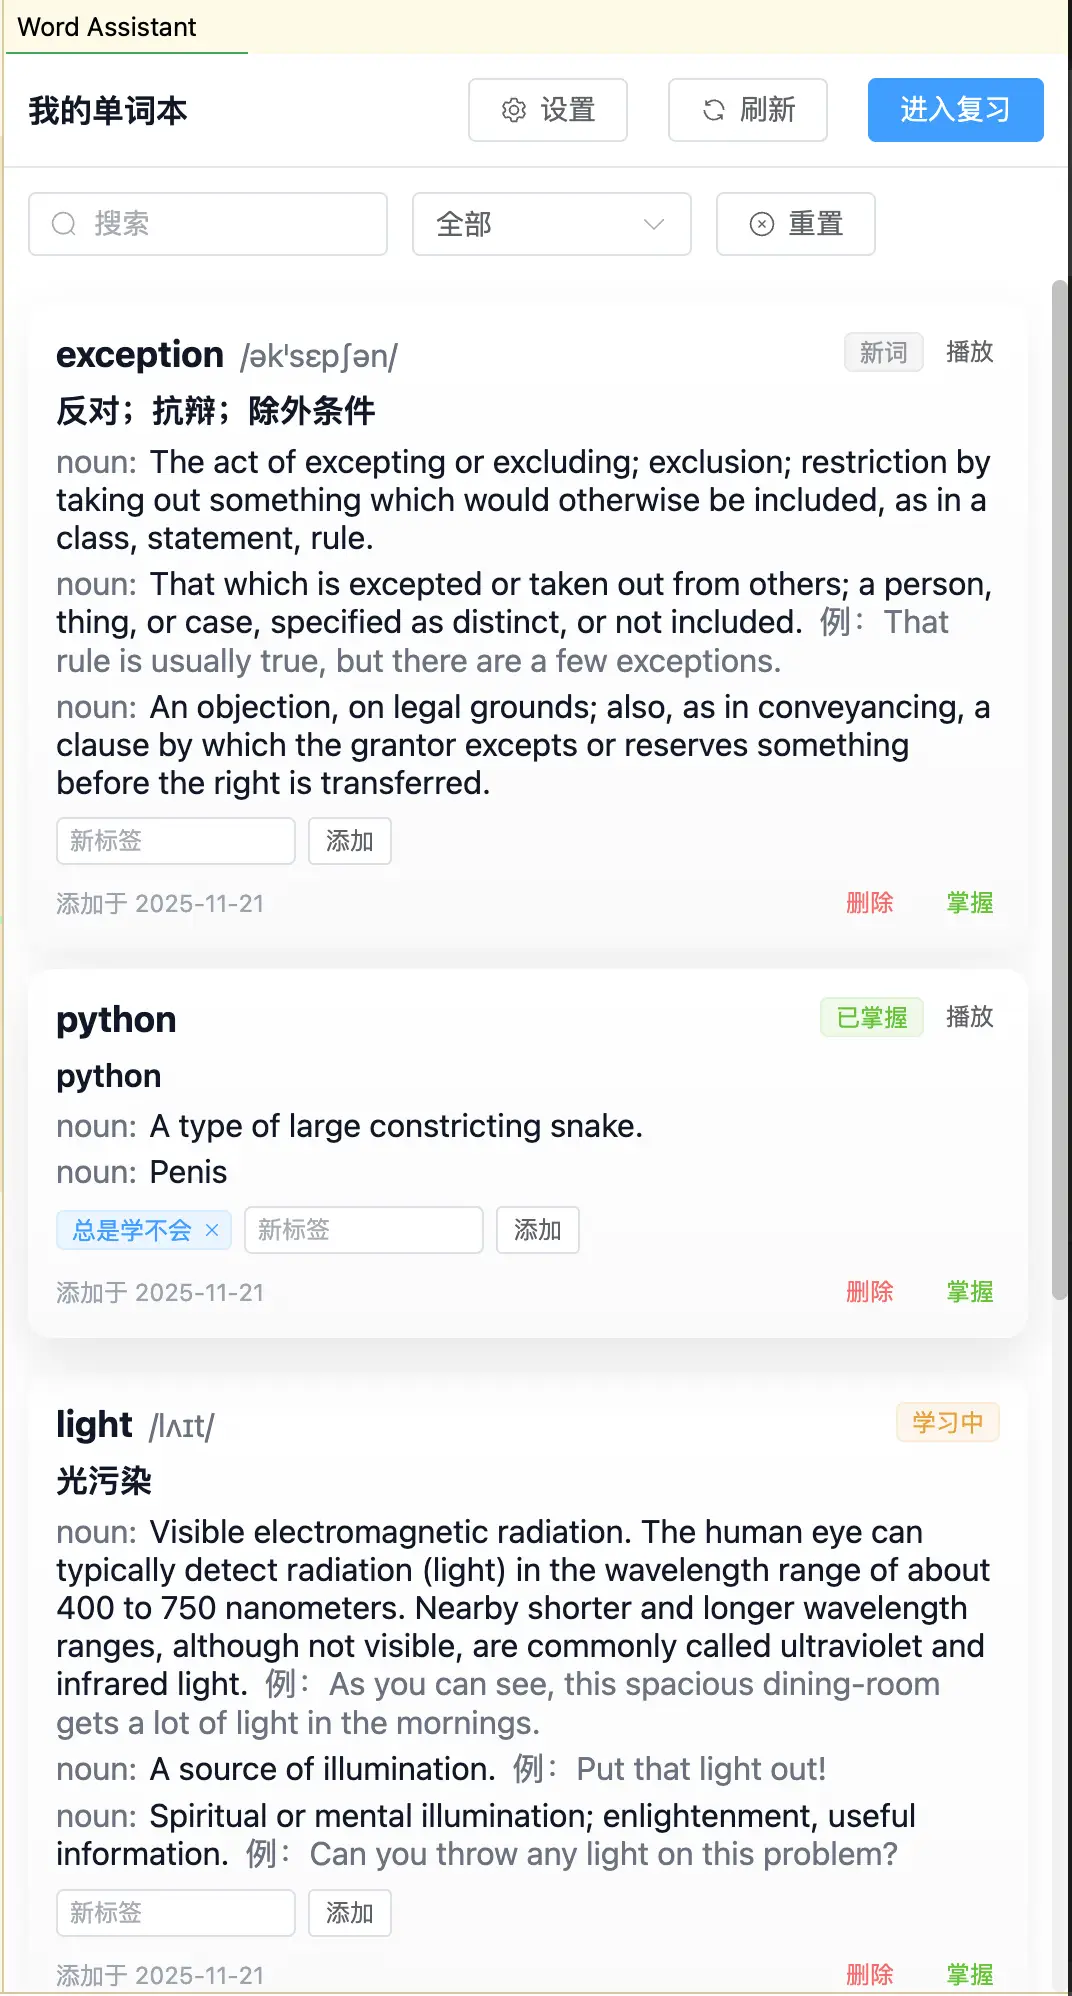Toggle python mastered status via 掌握
This screenshot has width=1072, height=1996.
pos(969,1292)
